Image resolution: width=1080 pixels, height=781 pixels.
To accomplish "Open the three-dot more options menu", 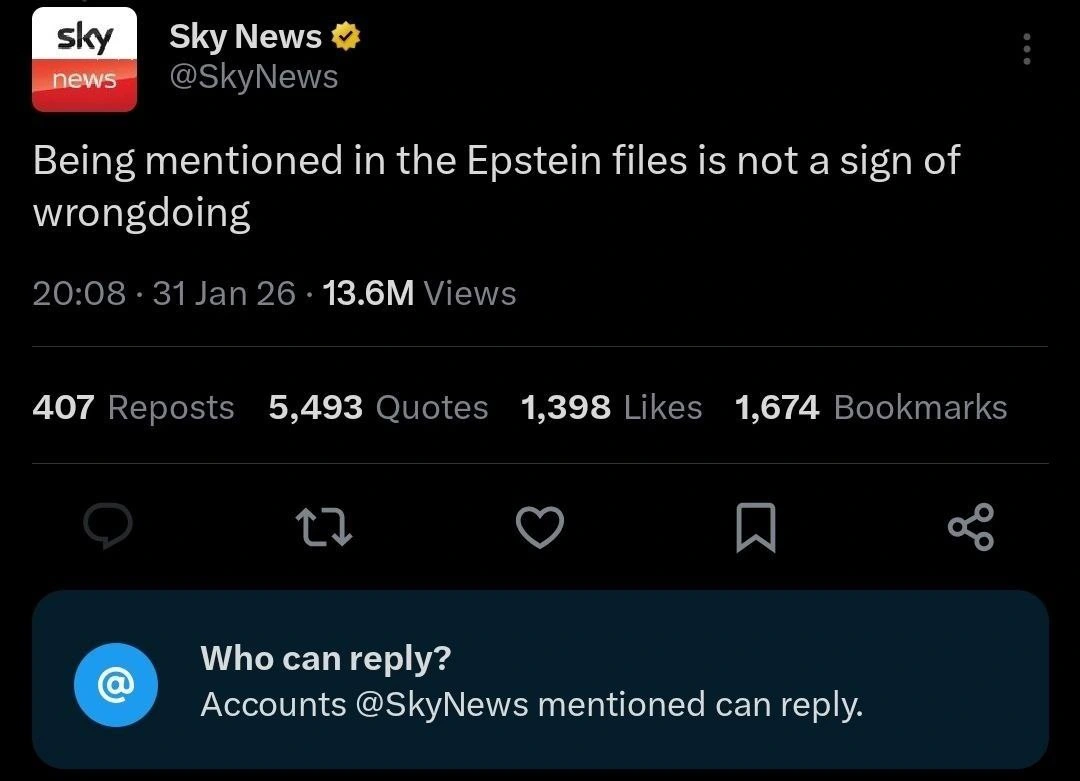I will pyautogui.click(x=1026, y=49).
